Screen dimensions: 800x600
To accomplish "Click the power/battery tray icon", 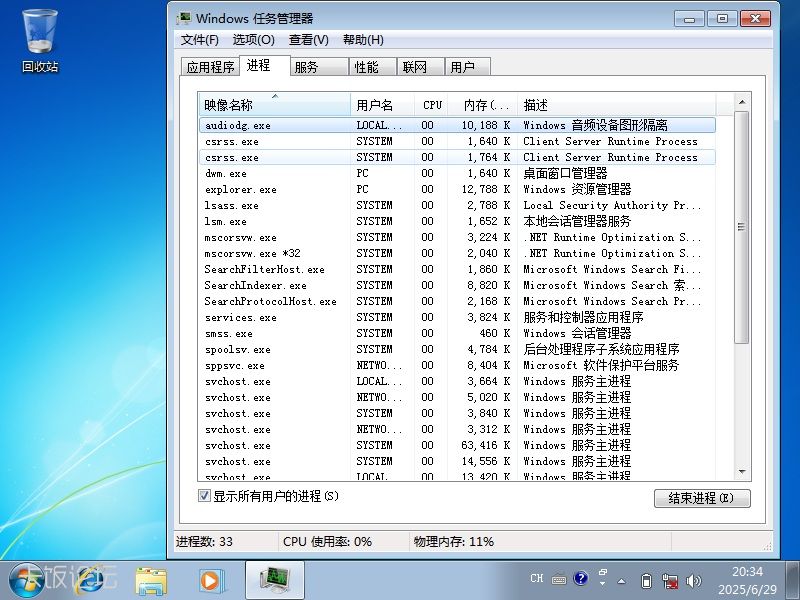I will pos(646,581).
